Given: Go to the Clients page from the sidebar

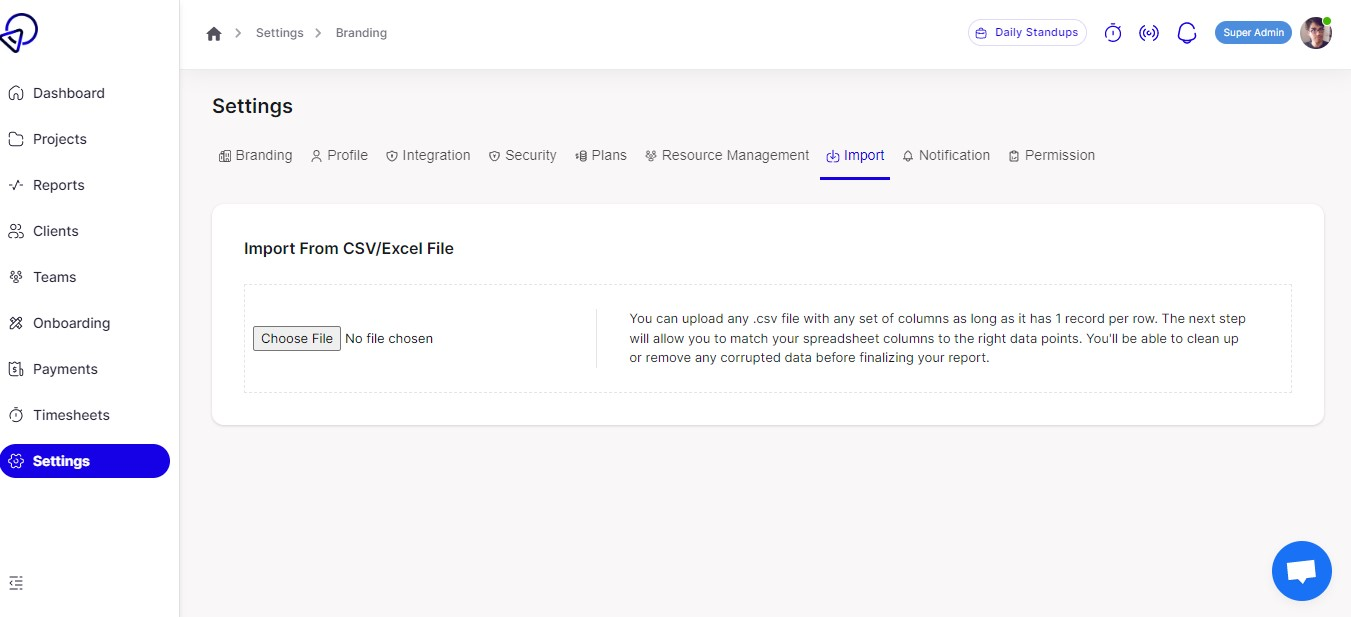Looking at the screenshot, I should (x=55, y=231).
